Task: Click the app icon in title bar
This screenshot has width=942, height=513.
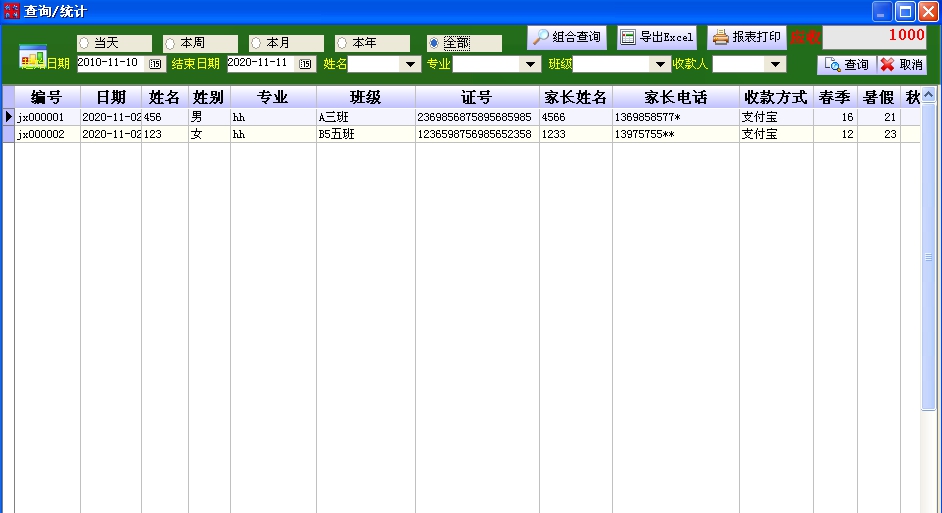Action: click(x=12, y=11)
